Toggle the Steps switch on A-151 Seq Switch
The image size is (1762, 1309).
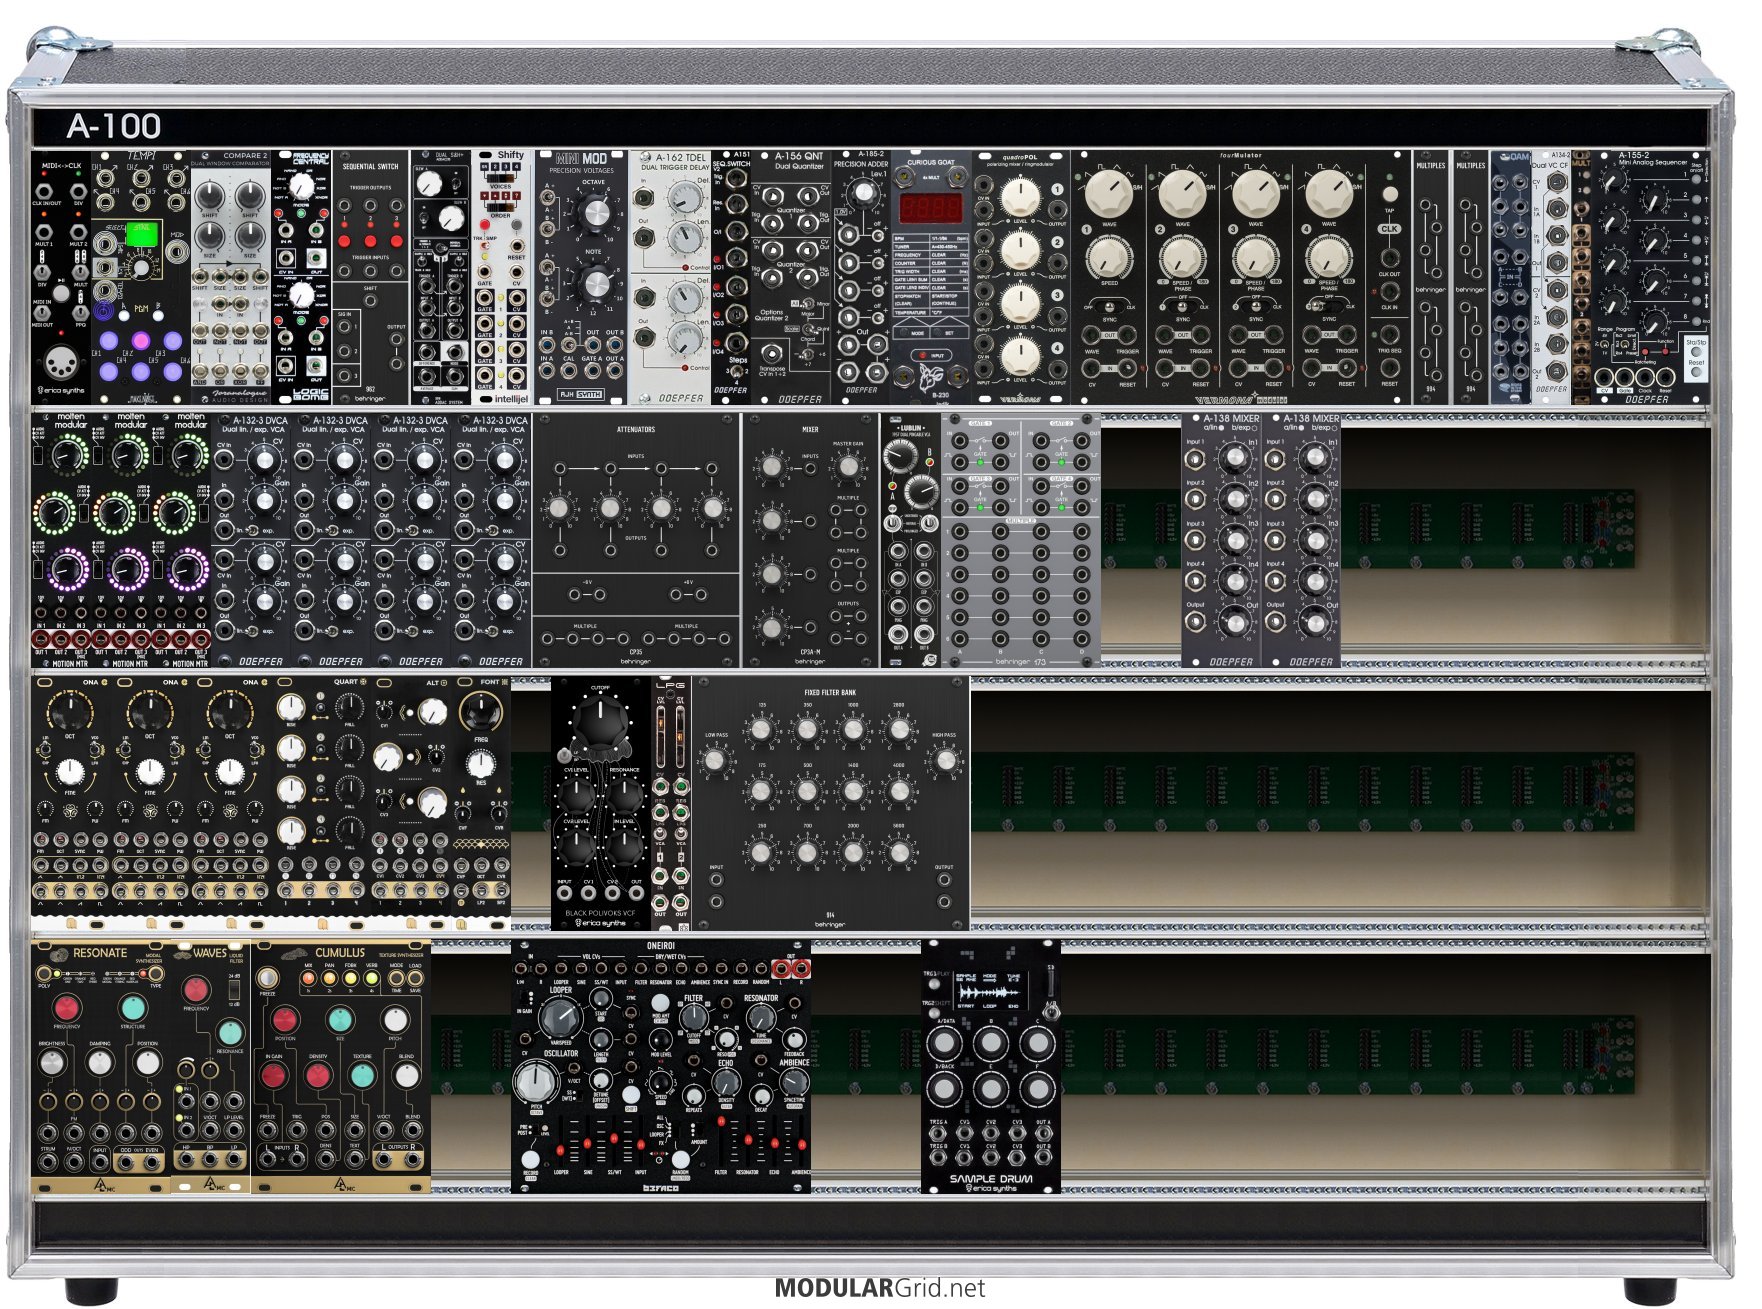[737, 374]
